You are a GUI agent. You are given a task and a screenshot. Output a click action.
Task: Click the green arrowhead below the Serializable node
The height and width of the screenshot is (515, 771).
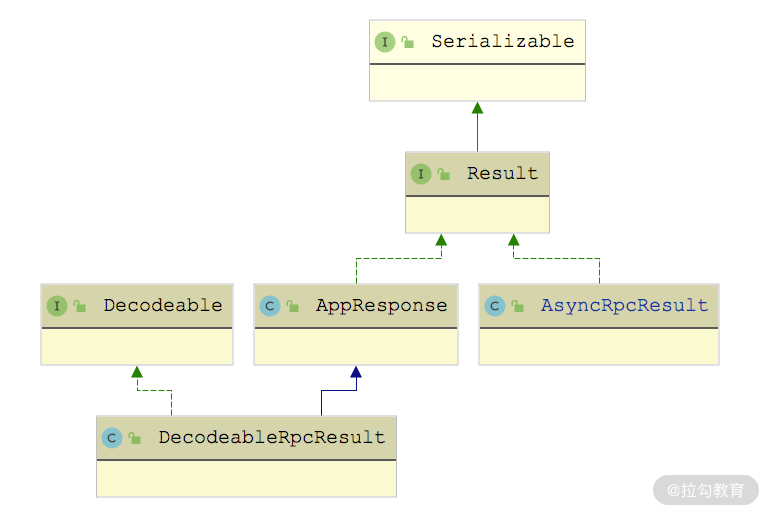[x=477, y=108]
